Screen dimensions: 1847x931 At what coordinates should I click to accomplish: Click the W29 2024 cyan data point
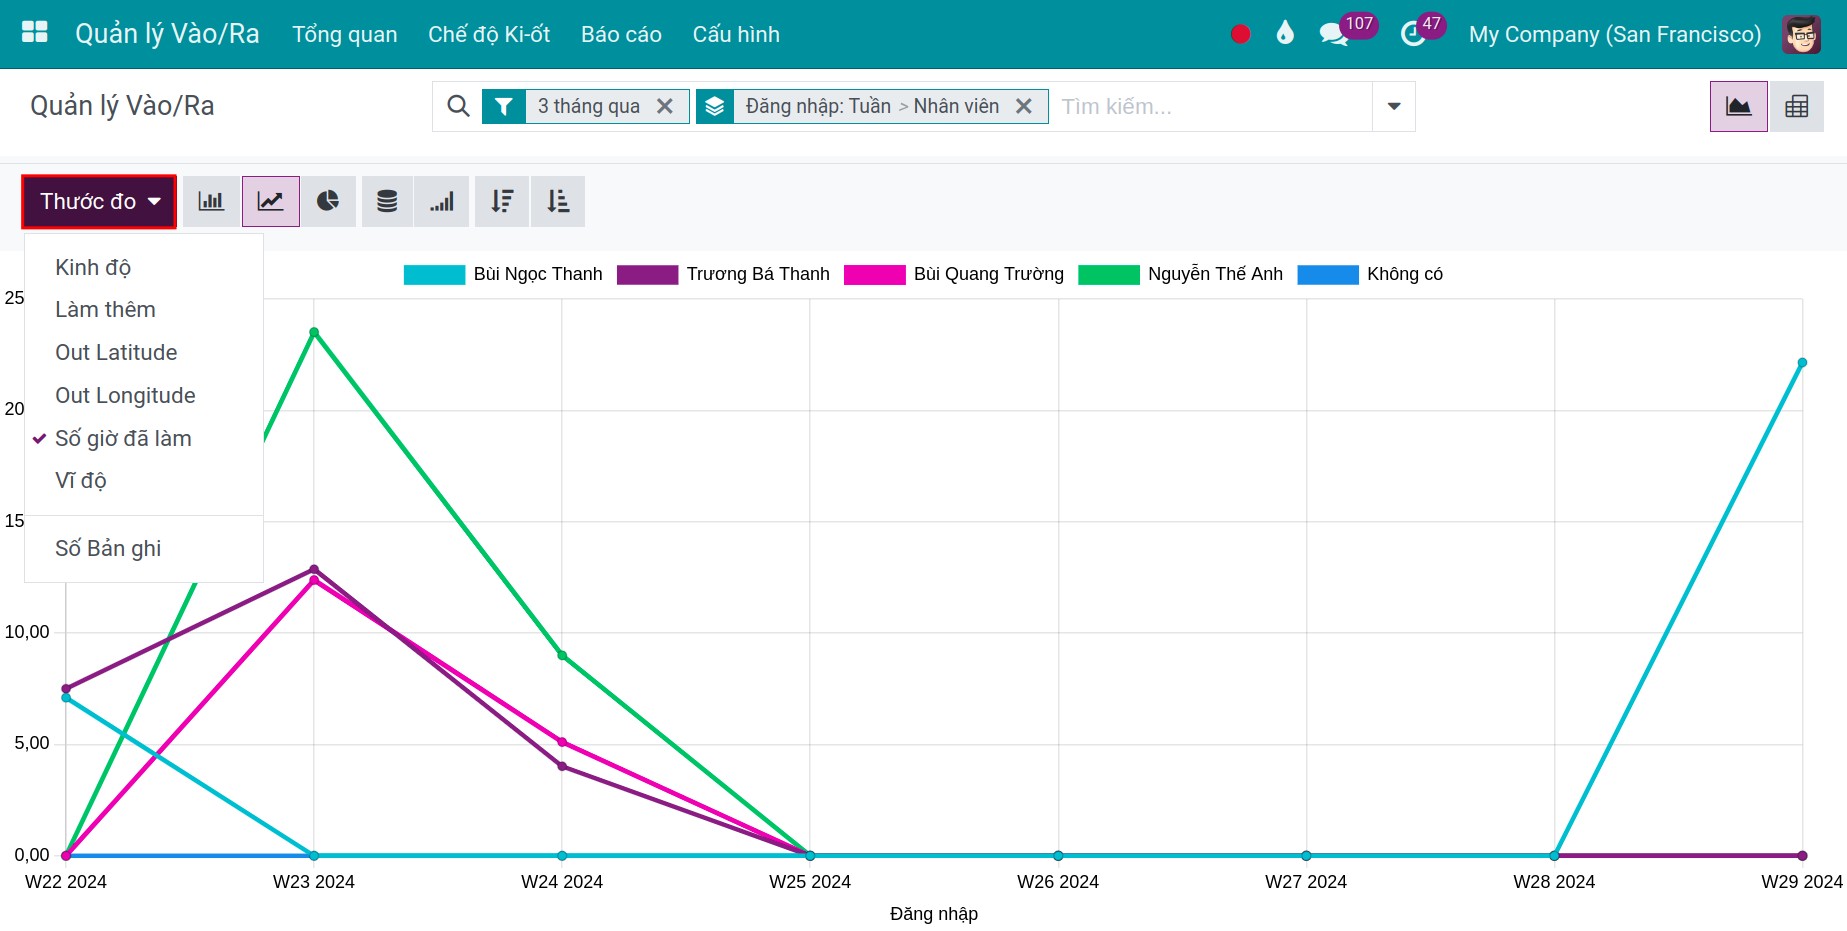(1802, 363)
